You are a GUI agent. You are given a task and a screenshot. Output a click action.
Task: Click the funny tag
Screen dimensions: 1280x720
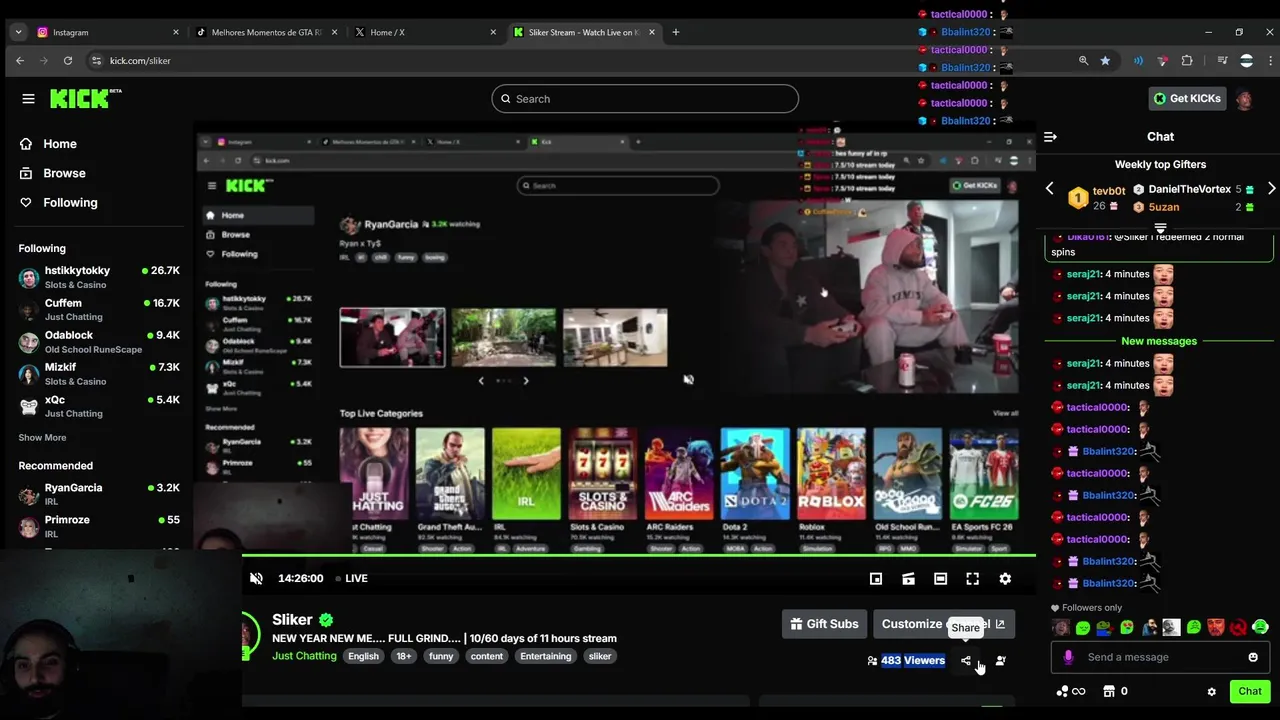point(441,656)
